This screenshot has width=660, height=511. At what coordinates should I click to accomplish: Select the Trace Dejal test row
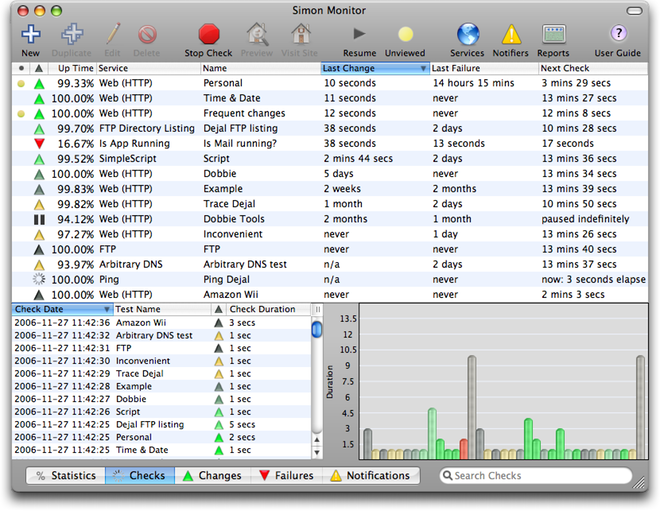(330, 204)
